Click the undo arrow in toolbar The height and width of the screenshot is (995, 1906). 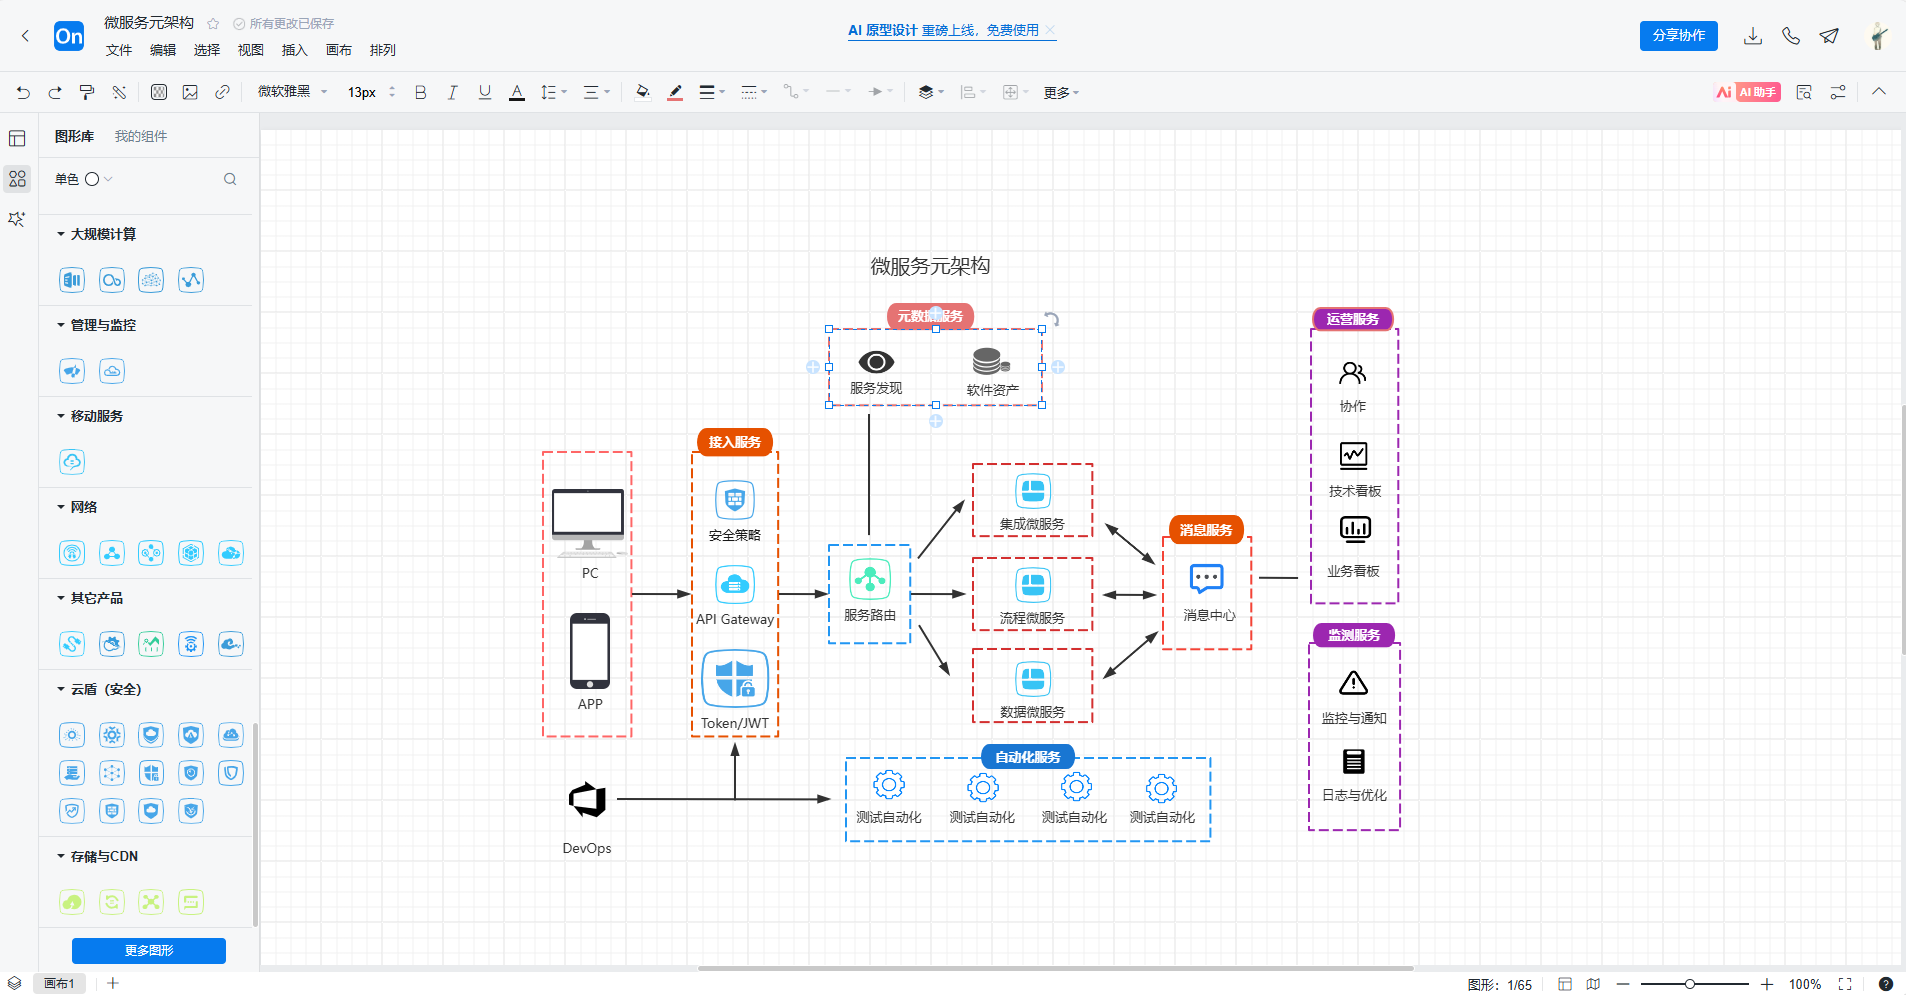23,92
